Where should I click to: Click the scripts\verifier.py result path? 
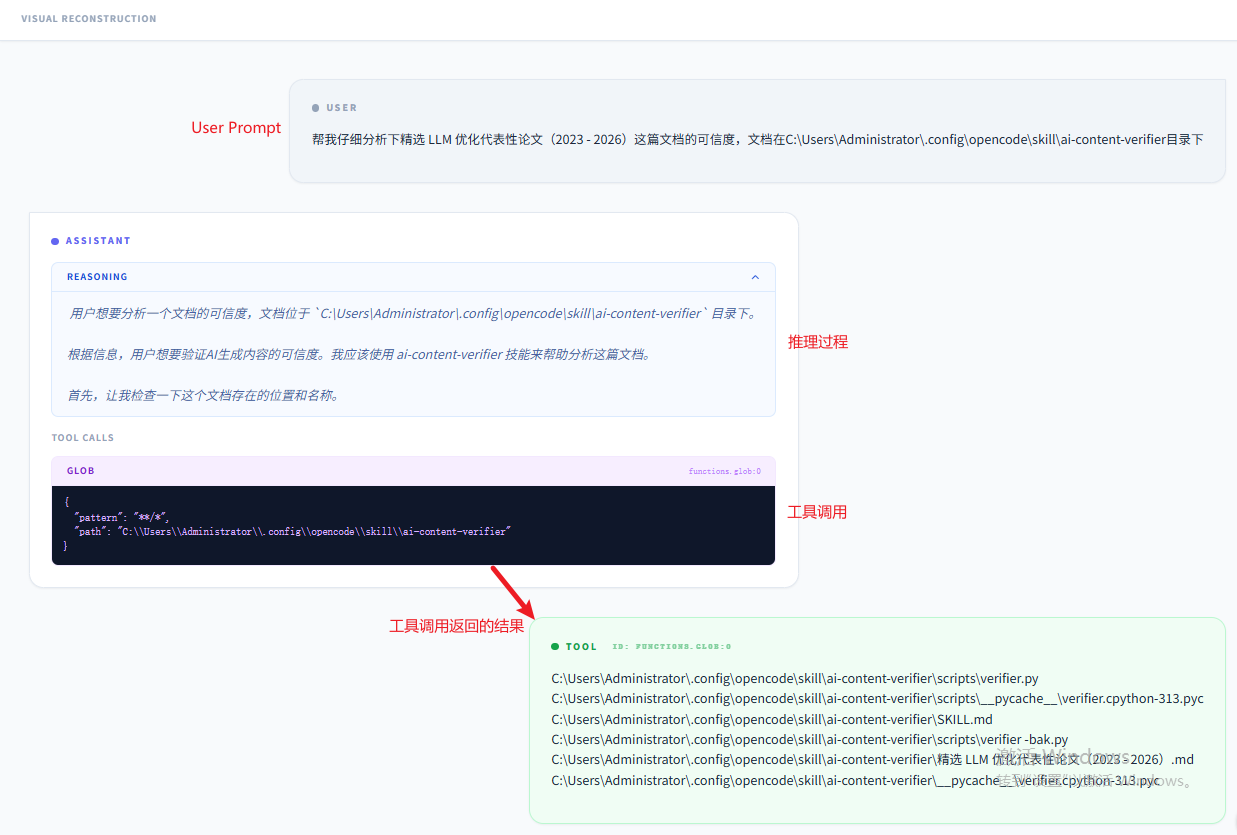coord(795,679)
